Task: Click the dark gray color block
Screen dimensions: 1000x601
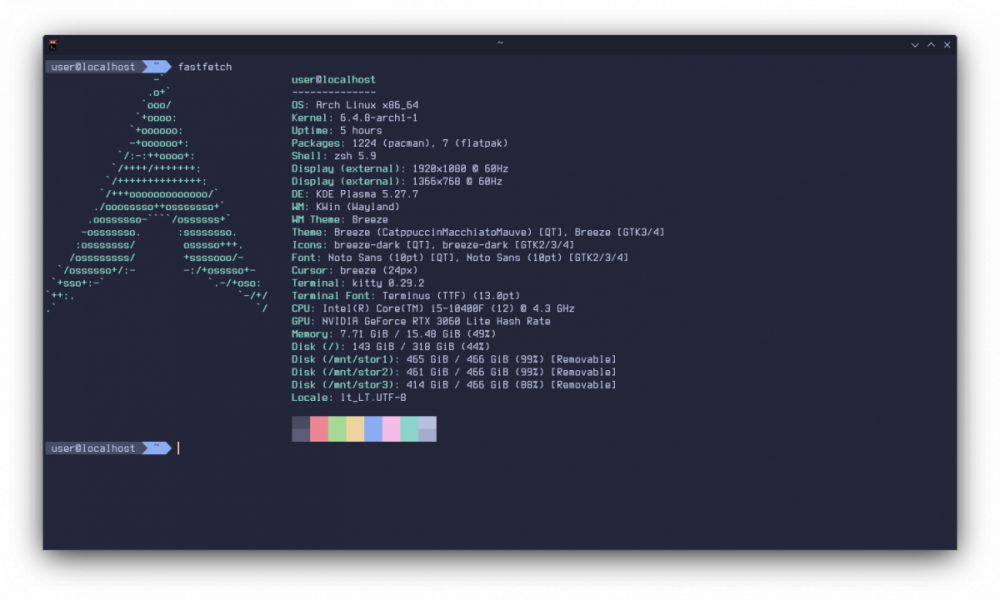Action: (301, 429)
